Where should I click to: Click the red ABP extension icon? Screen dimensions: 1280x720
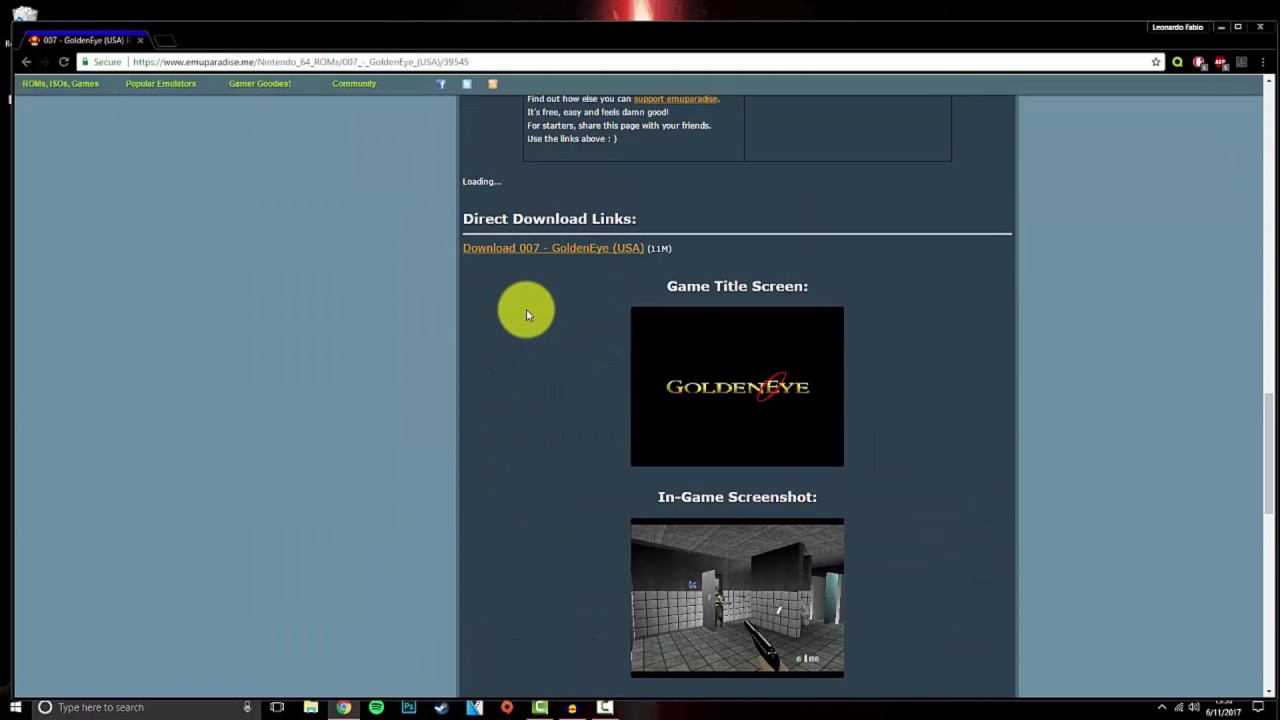pos(1220,63)
